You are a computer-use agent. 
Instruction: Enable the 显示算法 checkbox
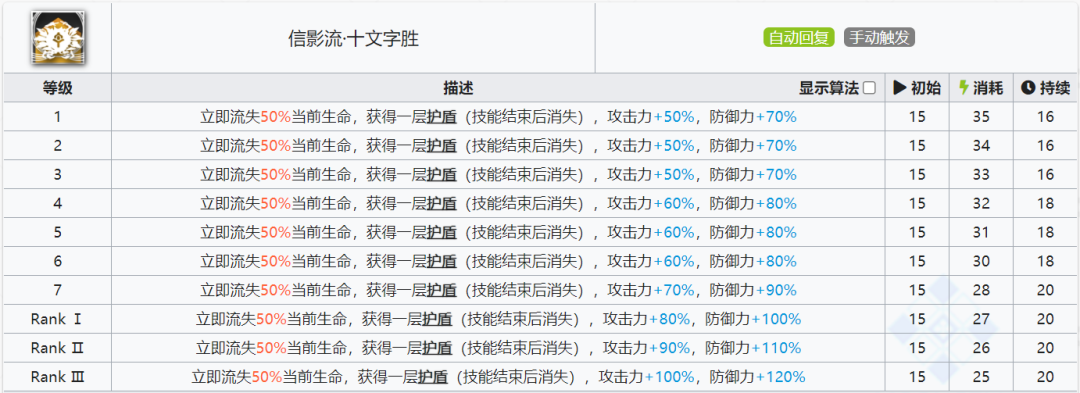pos(869,88)
